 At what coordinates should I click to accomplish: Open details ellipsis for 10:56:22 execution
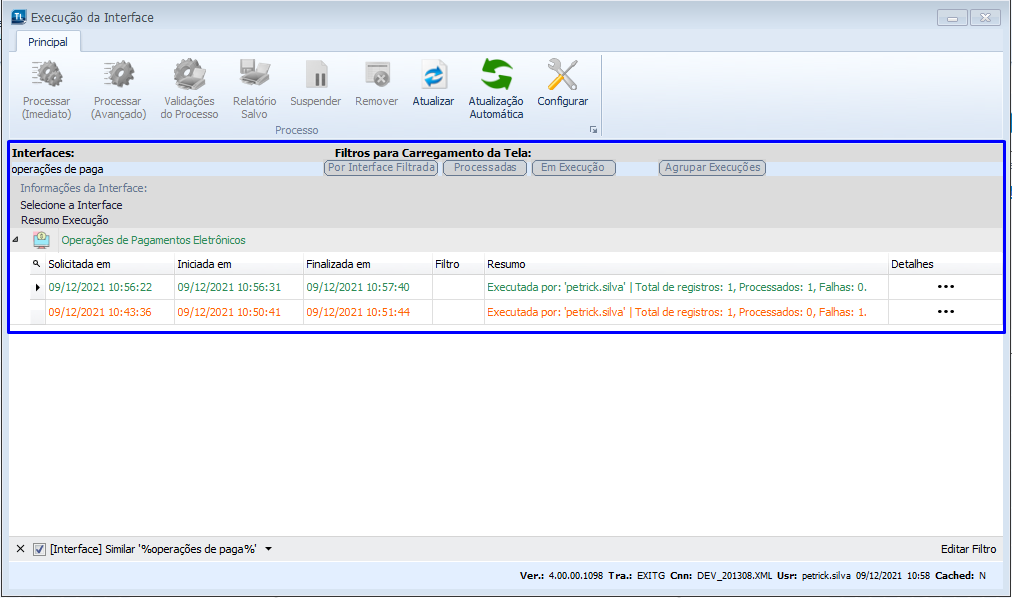click(945, 287)
